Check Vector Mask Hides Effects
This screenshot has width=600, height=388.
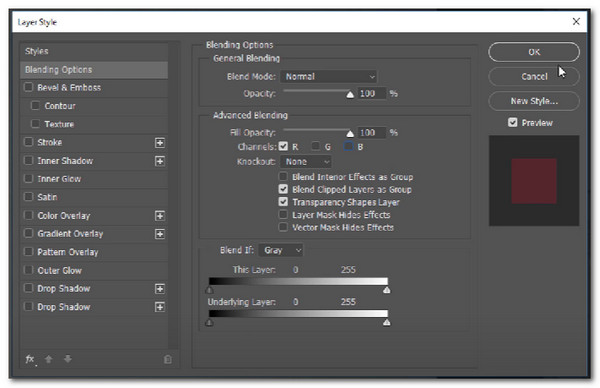tap(283, 227)
